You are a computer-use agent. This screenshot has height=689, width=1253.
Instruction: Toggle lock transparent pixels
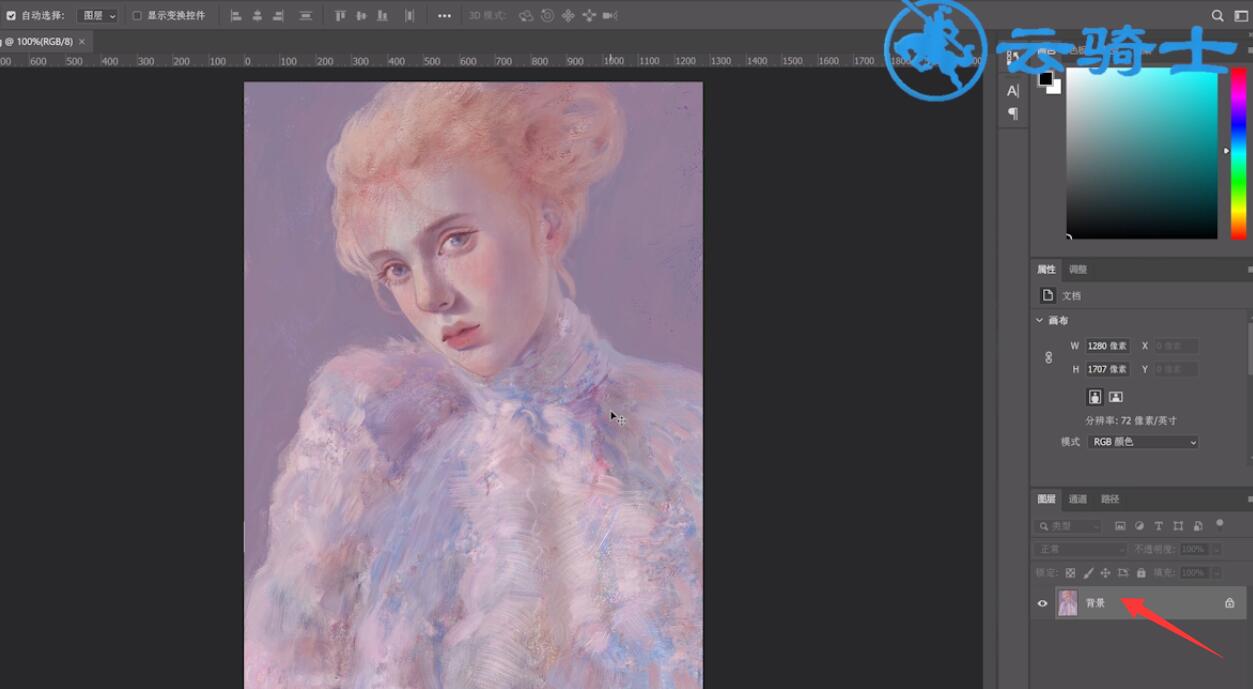point(1070,573)
